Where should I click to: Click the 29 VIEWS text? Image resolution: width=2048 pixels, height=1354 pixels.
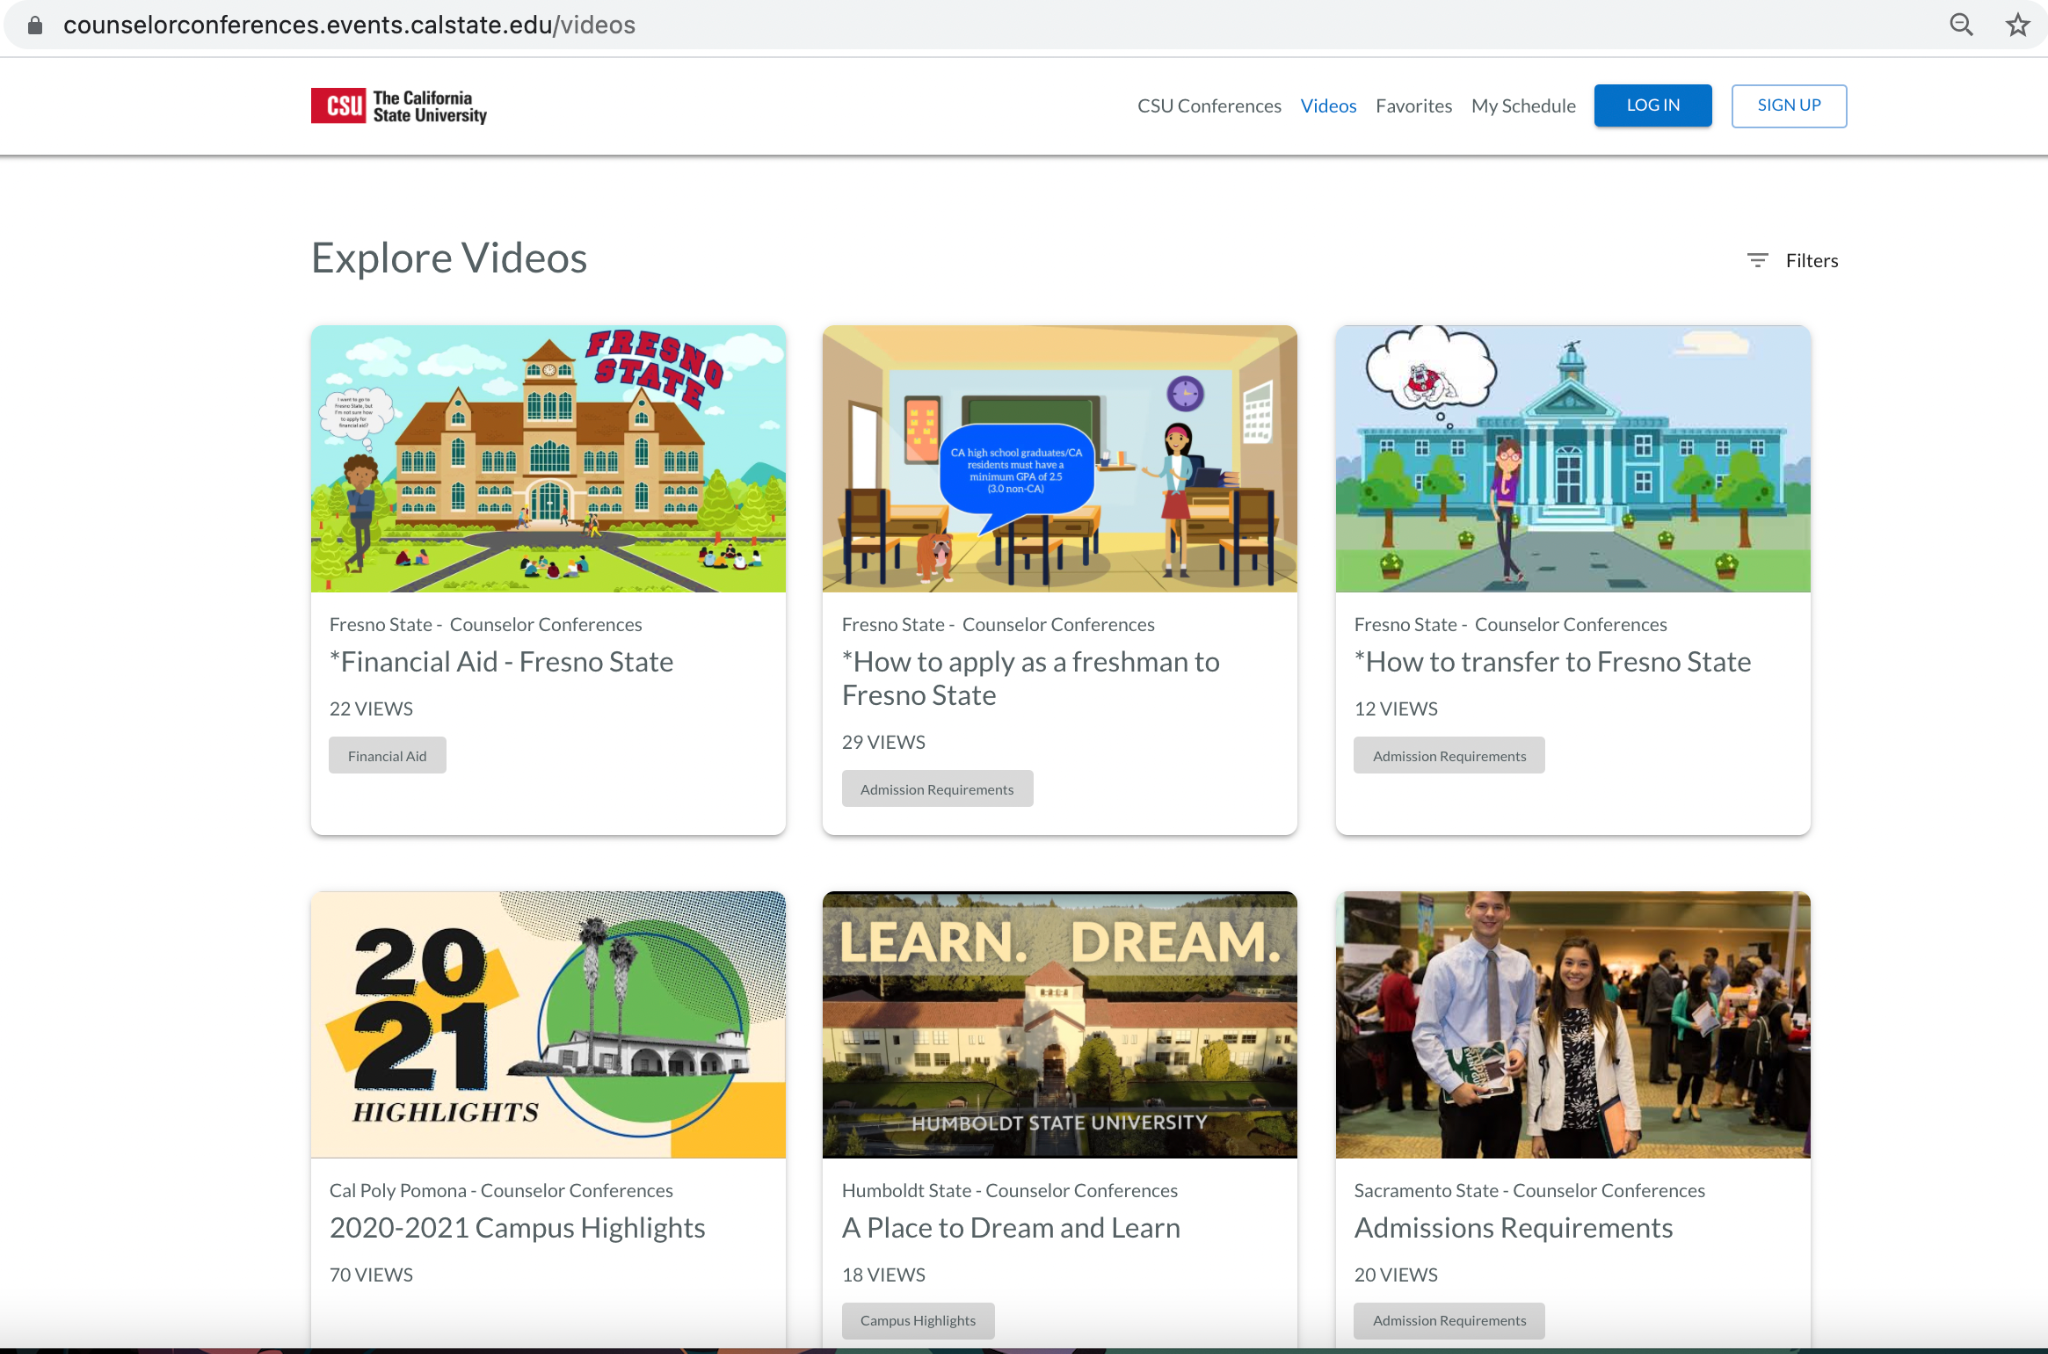pos(883,742)
